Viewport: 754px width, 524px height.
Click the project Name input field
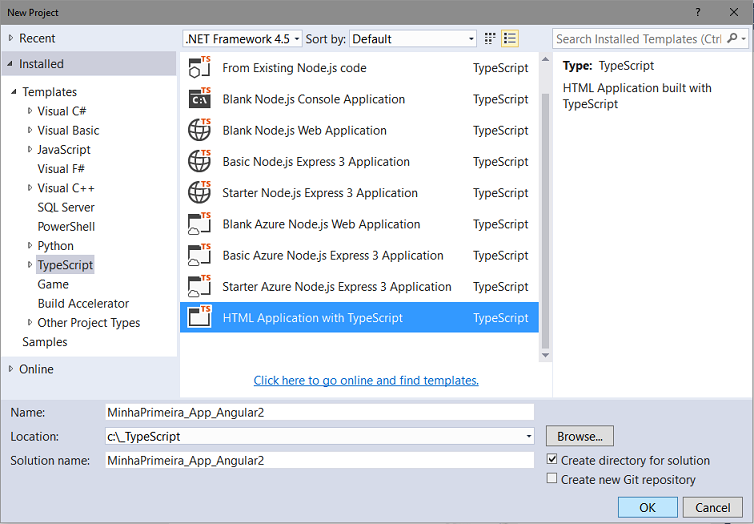(319, 412)
